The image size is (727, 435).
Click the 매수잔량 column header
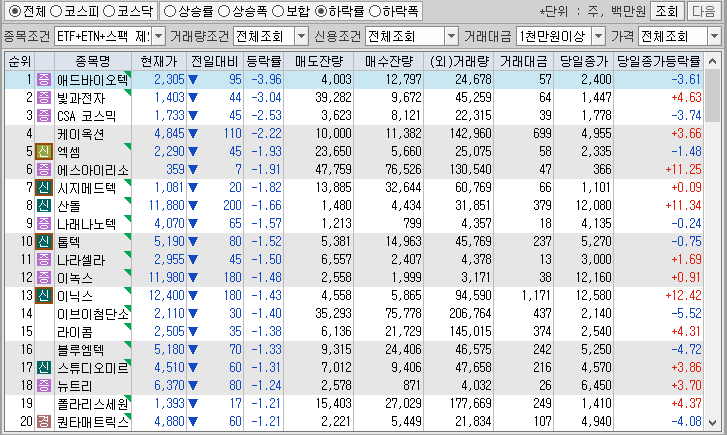pyautogui.click(x=389, y=61)
